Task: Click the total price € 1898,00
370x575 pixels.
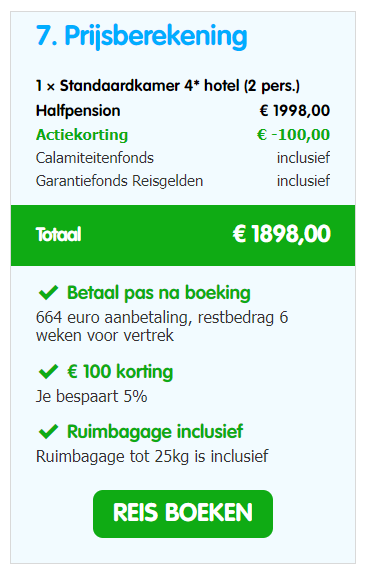Action: coord(282,234)
